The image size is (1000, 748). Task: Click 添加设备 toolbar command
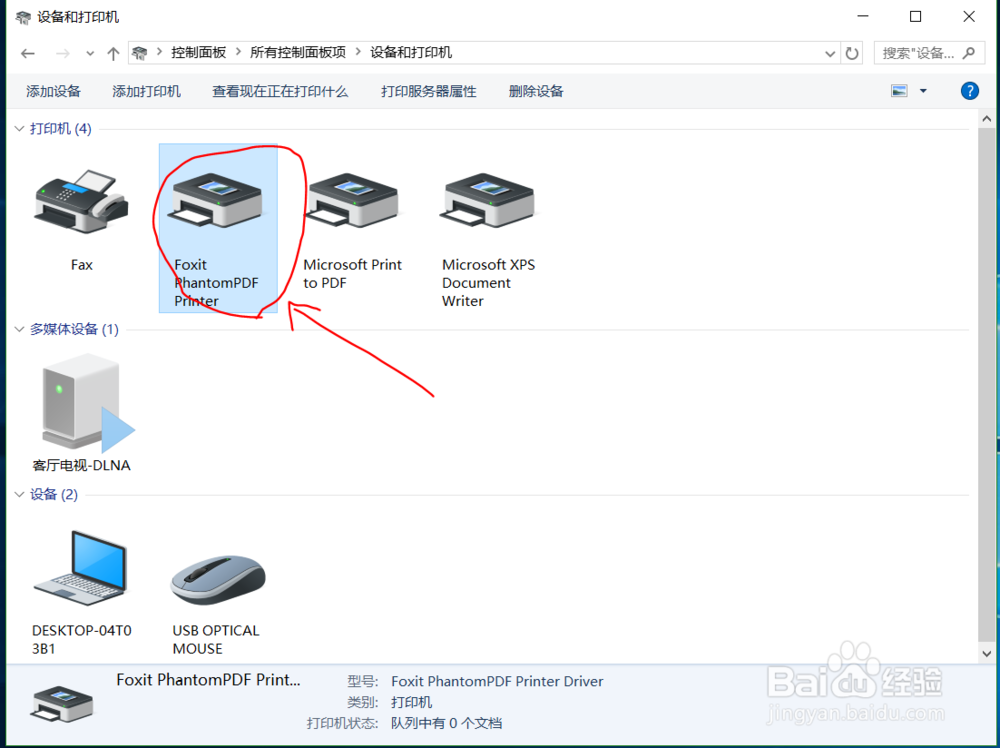pyautogui.click(x=54, y=91)
